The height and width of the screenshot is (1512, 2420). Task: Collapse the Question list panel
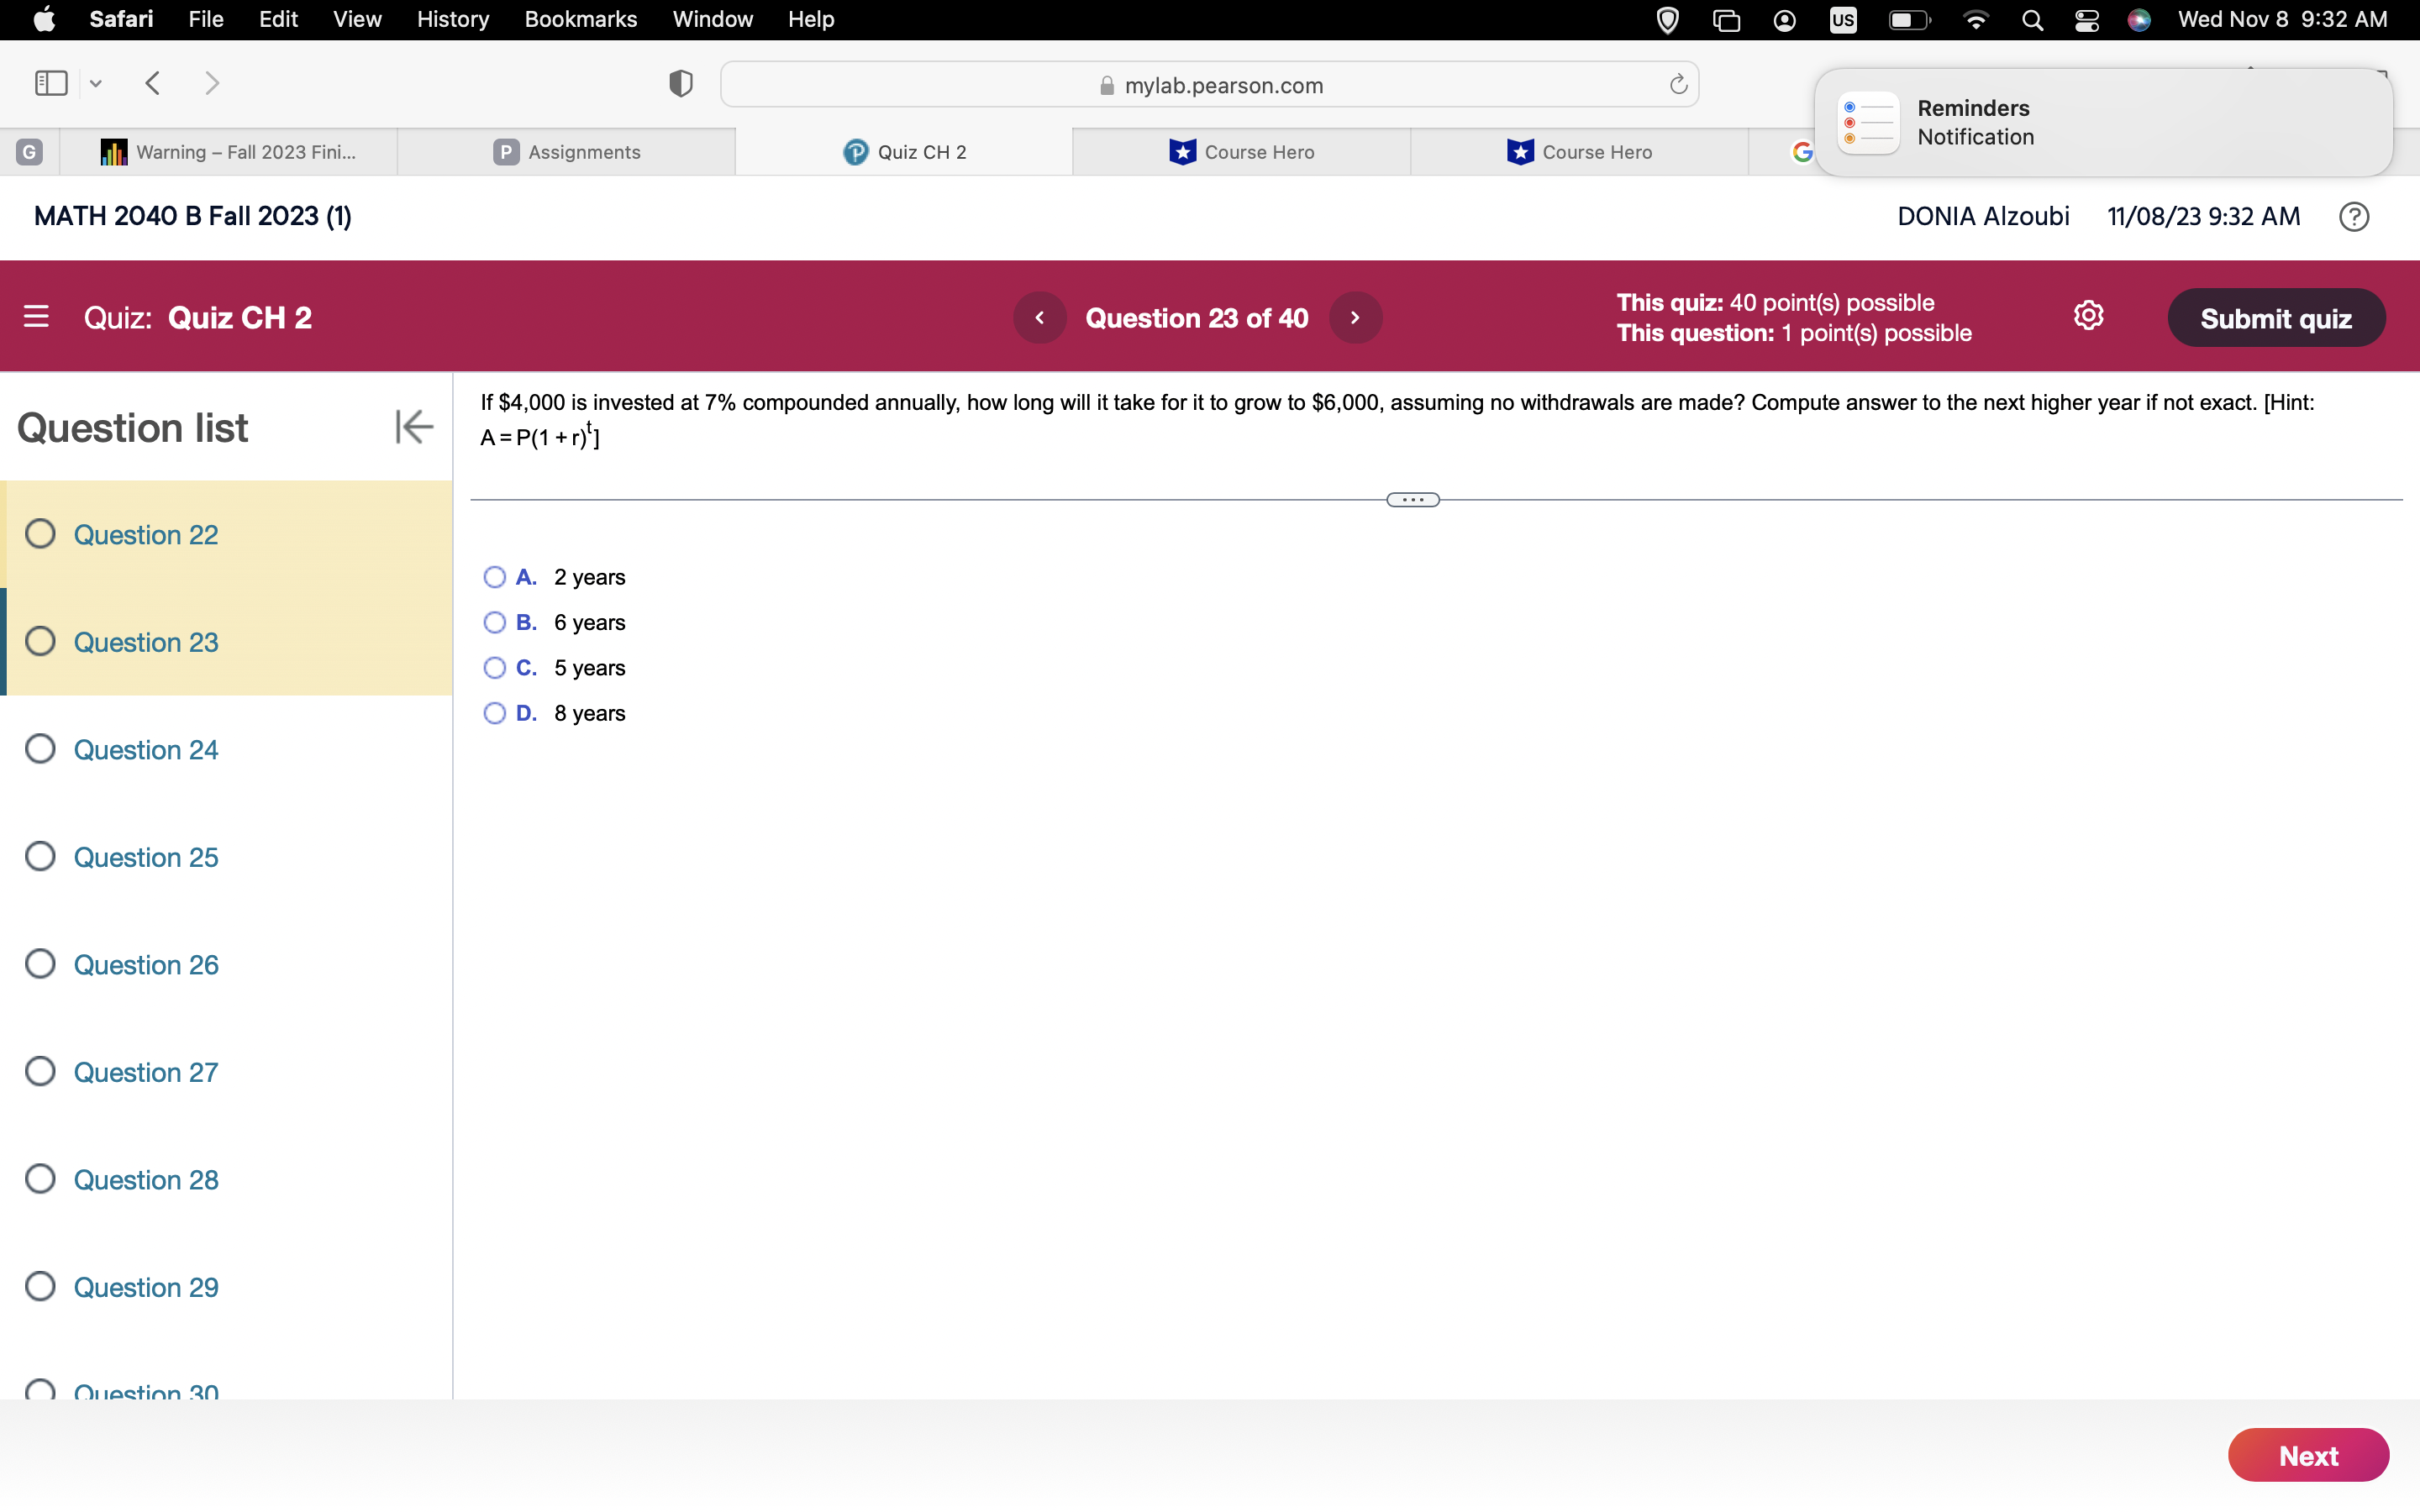(x=413, y=427)
